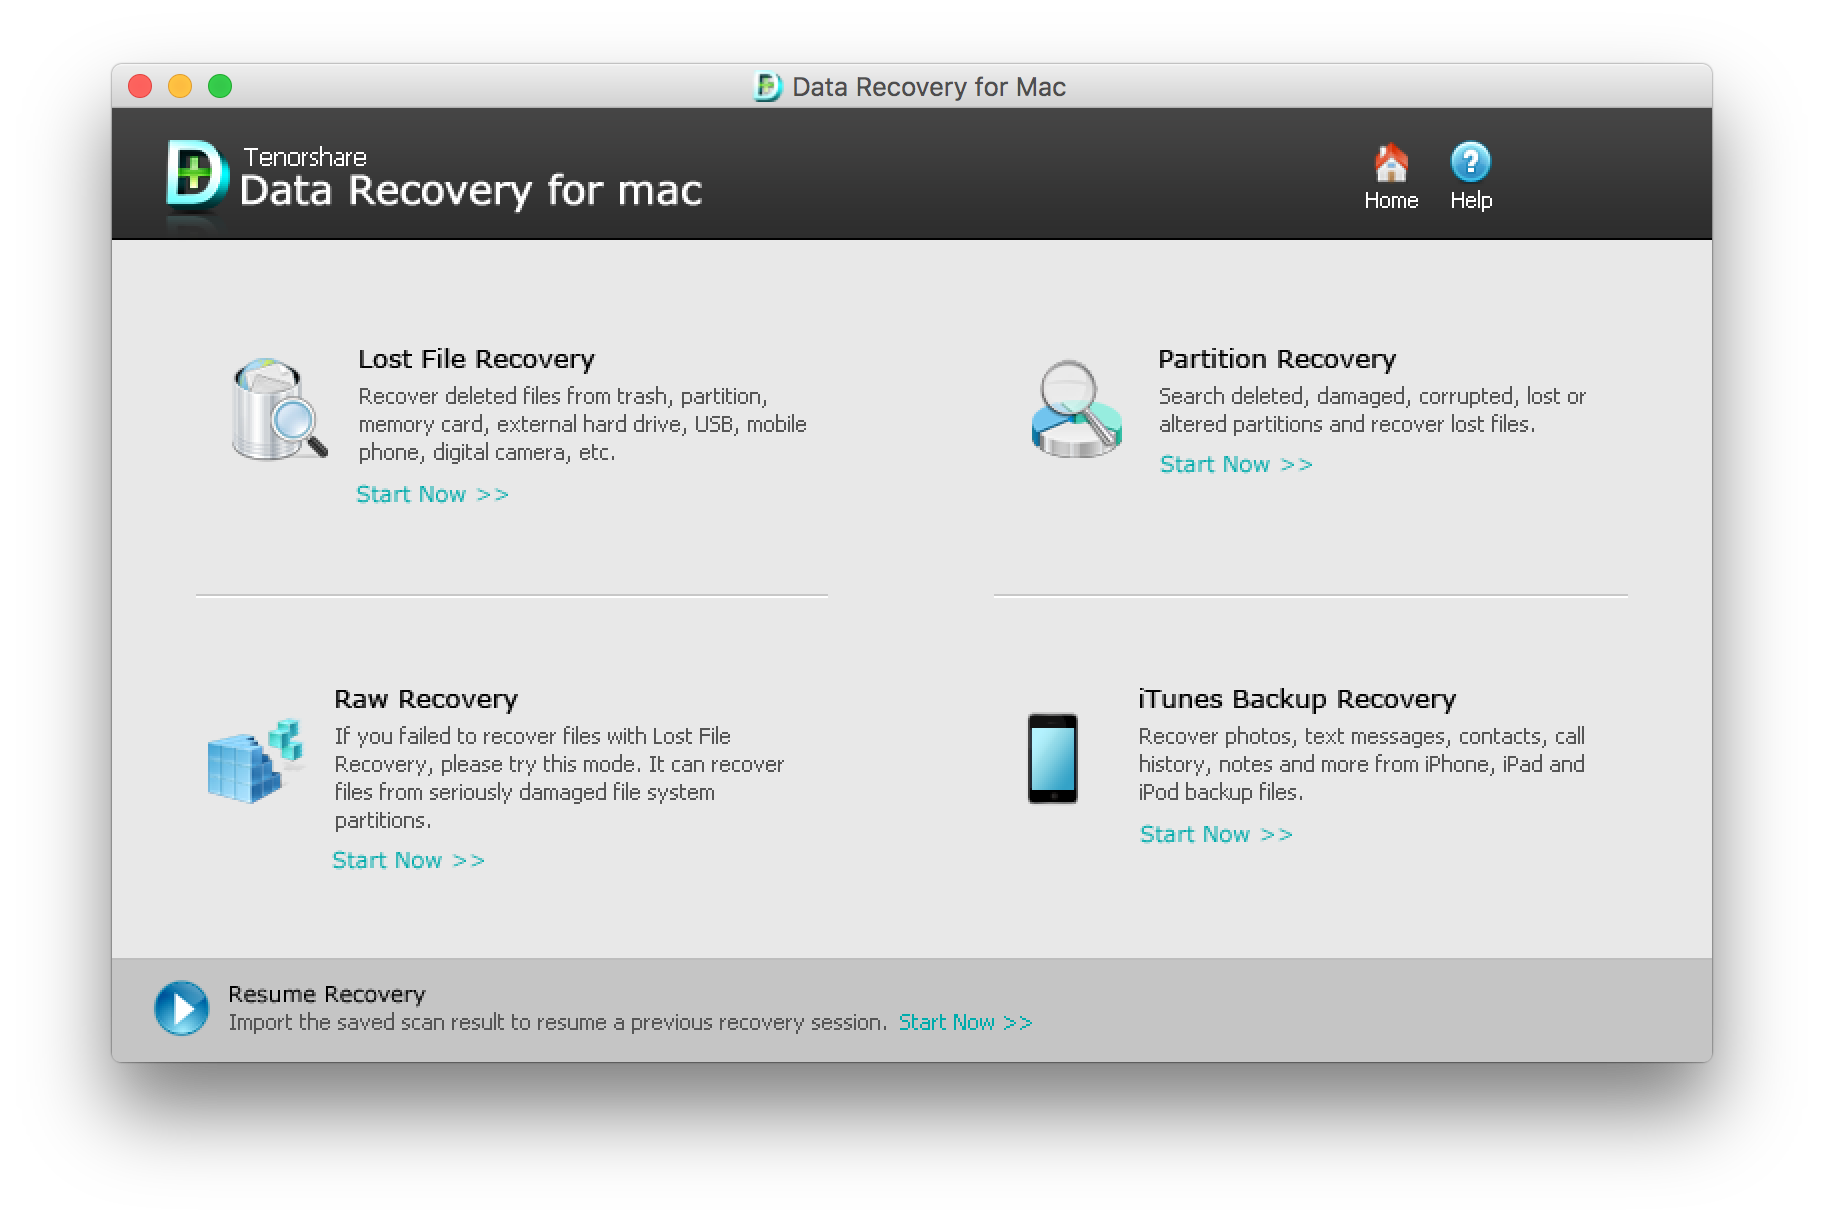Click 'Recover photos, text messages' description

[1361, 764]
